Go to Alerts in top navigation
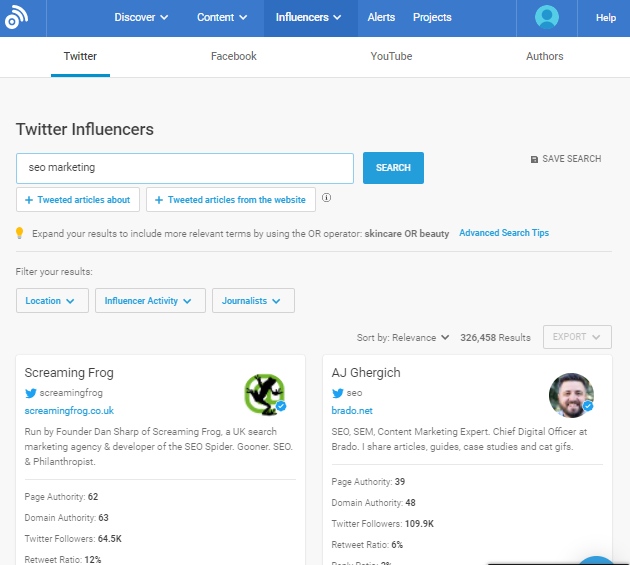The image size is (630, 565). 381,17
